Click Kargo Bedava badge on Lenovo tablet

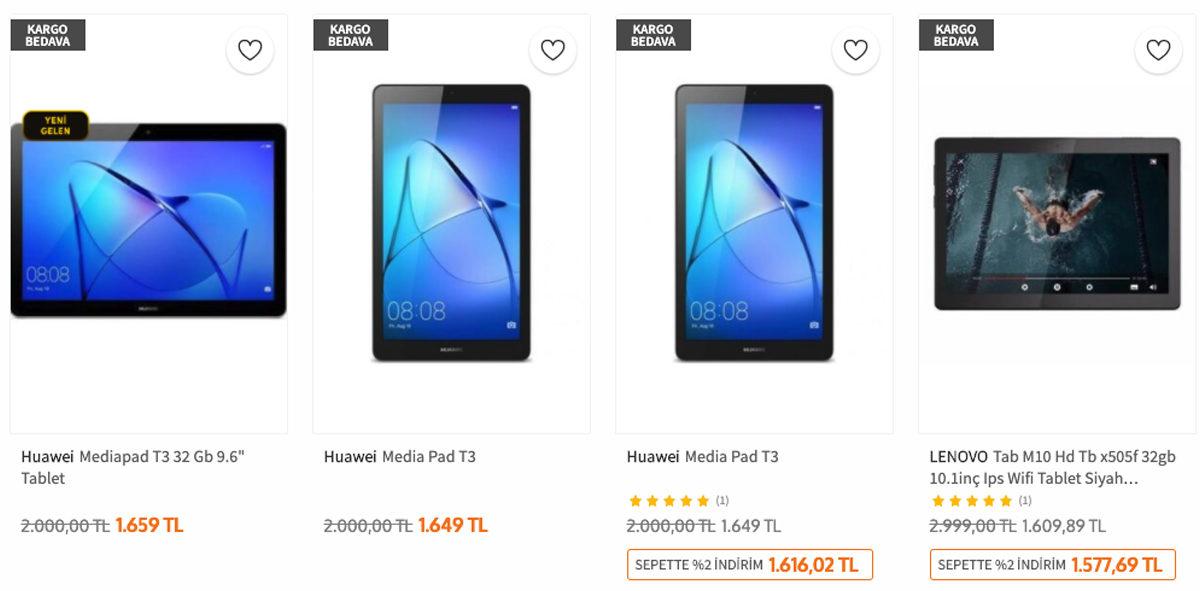(956, 35)
